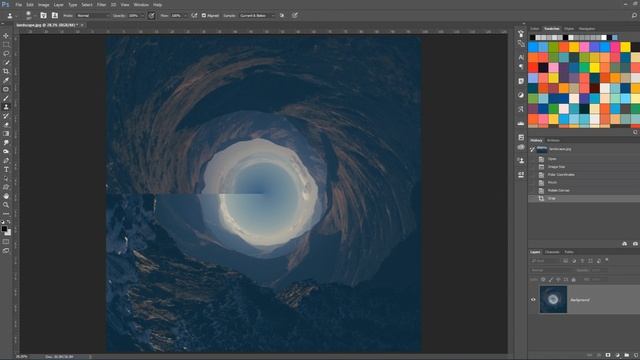Image resolution: width=640 pixels, height=360 pixels.
Task: Toggle Quick Mask mode
Action: click(6, 242)
